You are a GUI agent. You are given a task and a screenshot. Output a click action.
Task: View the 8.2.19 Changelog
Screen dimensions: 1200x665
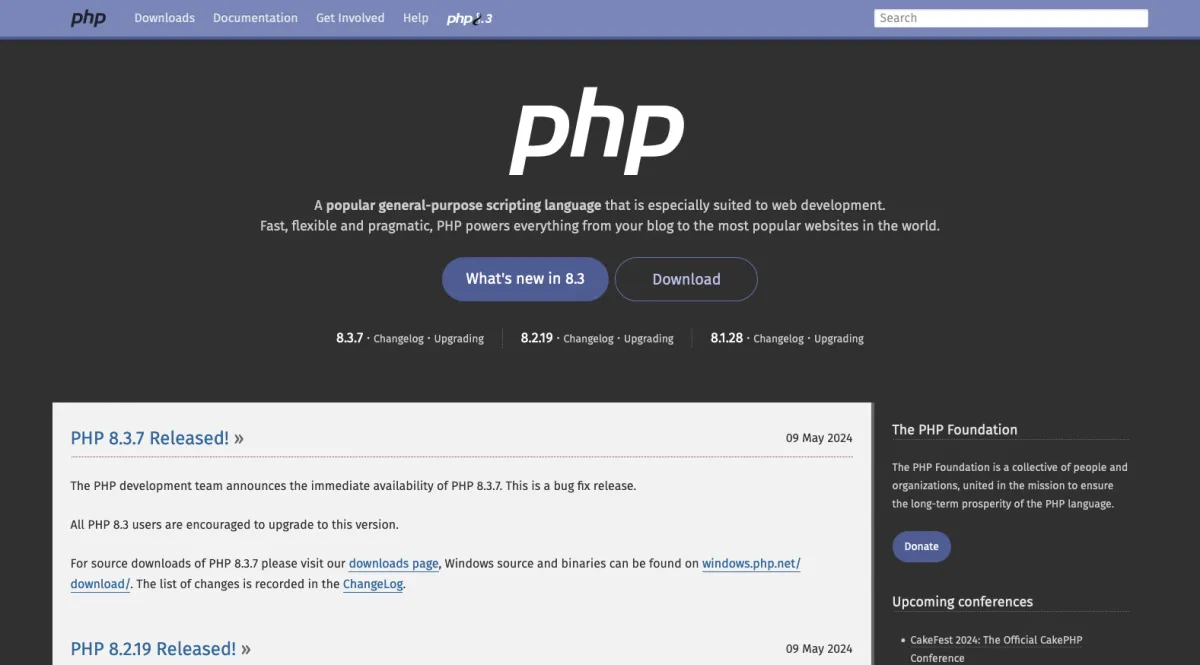(588, 339)
